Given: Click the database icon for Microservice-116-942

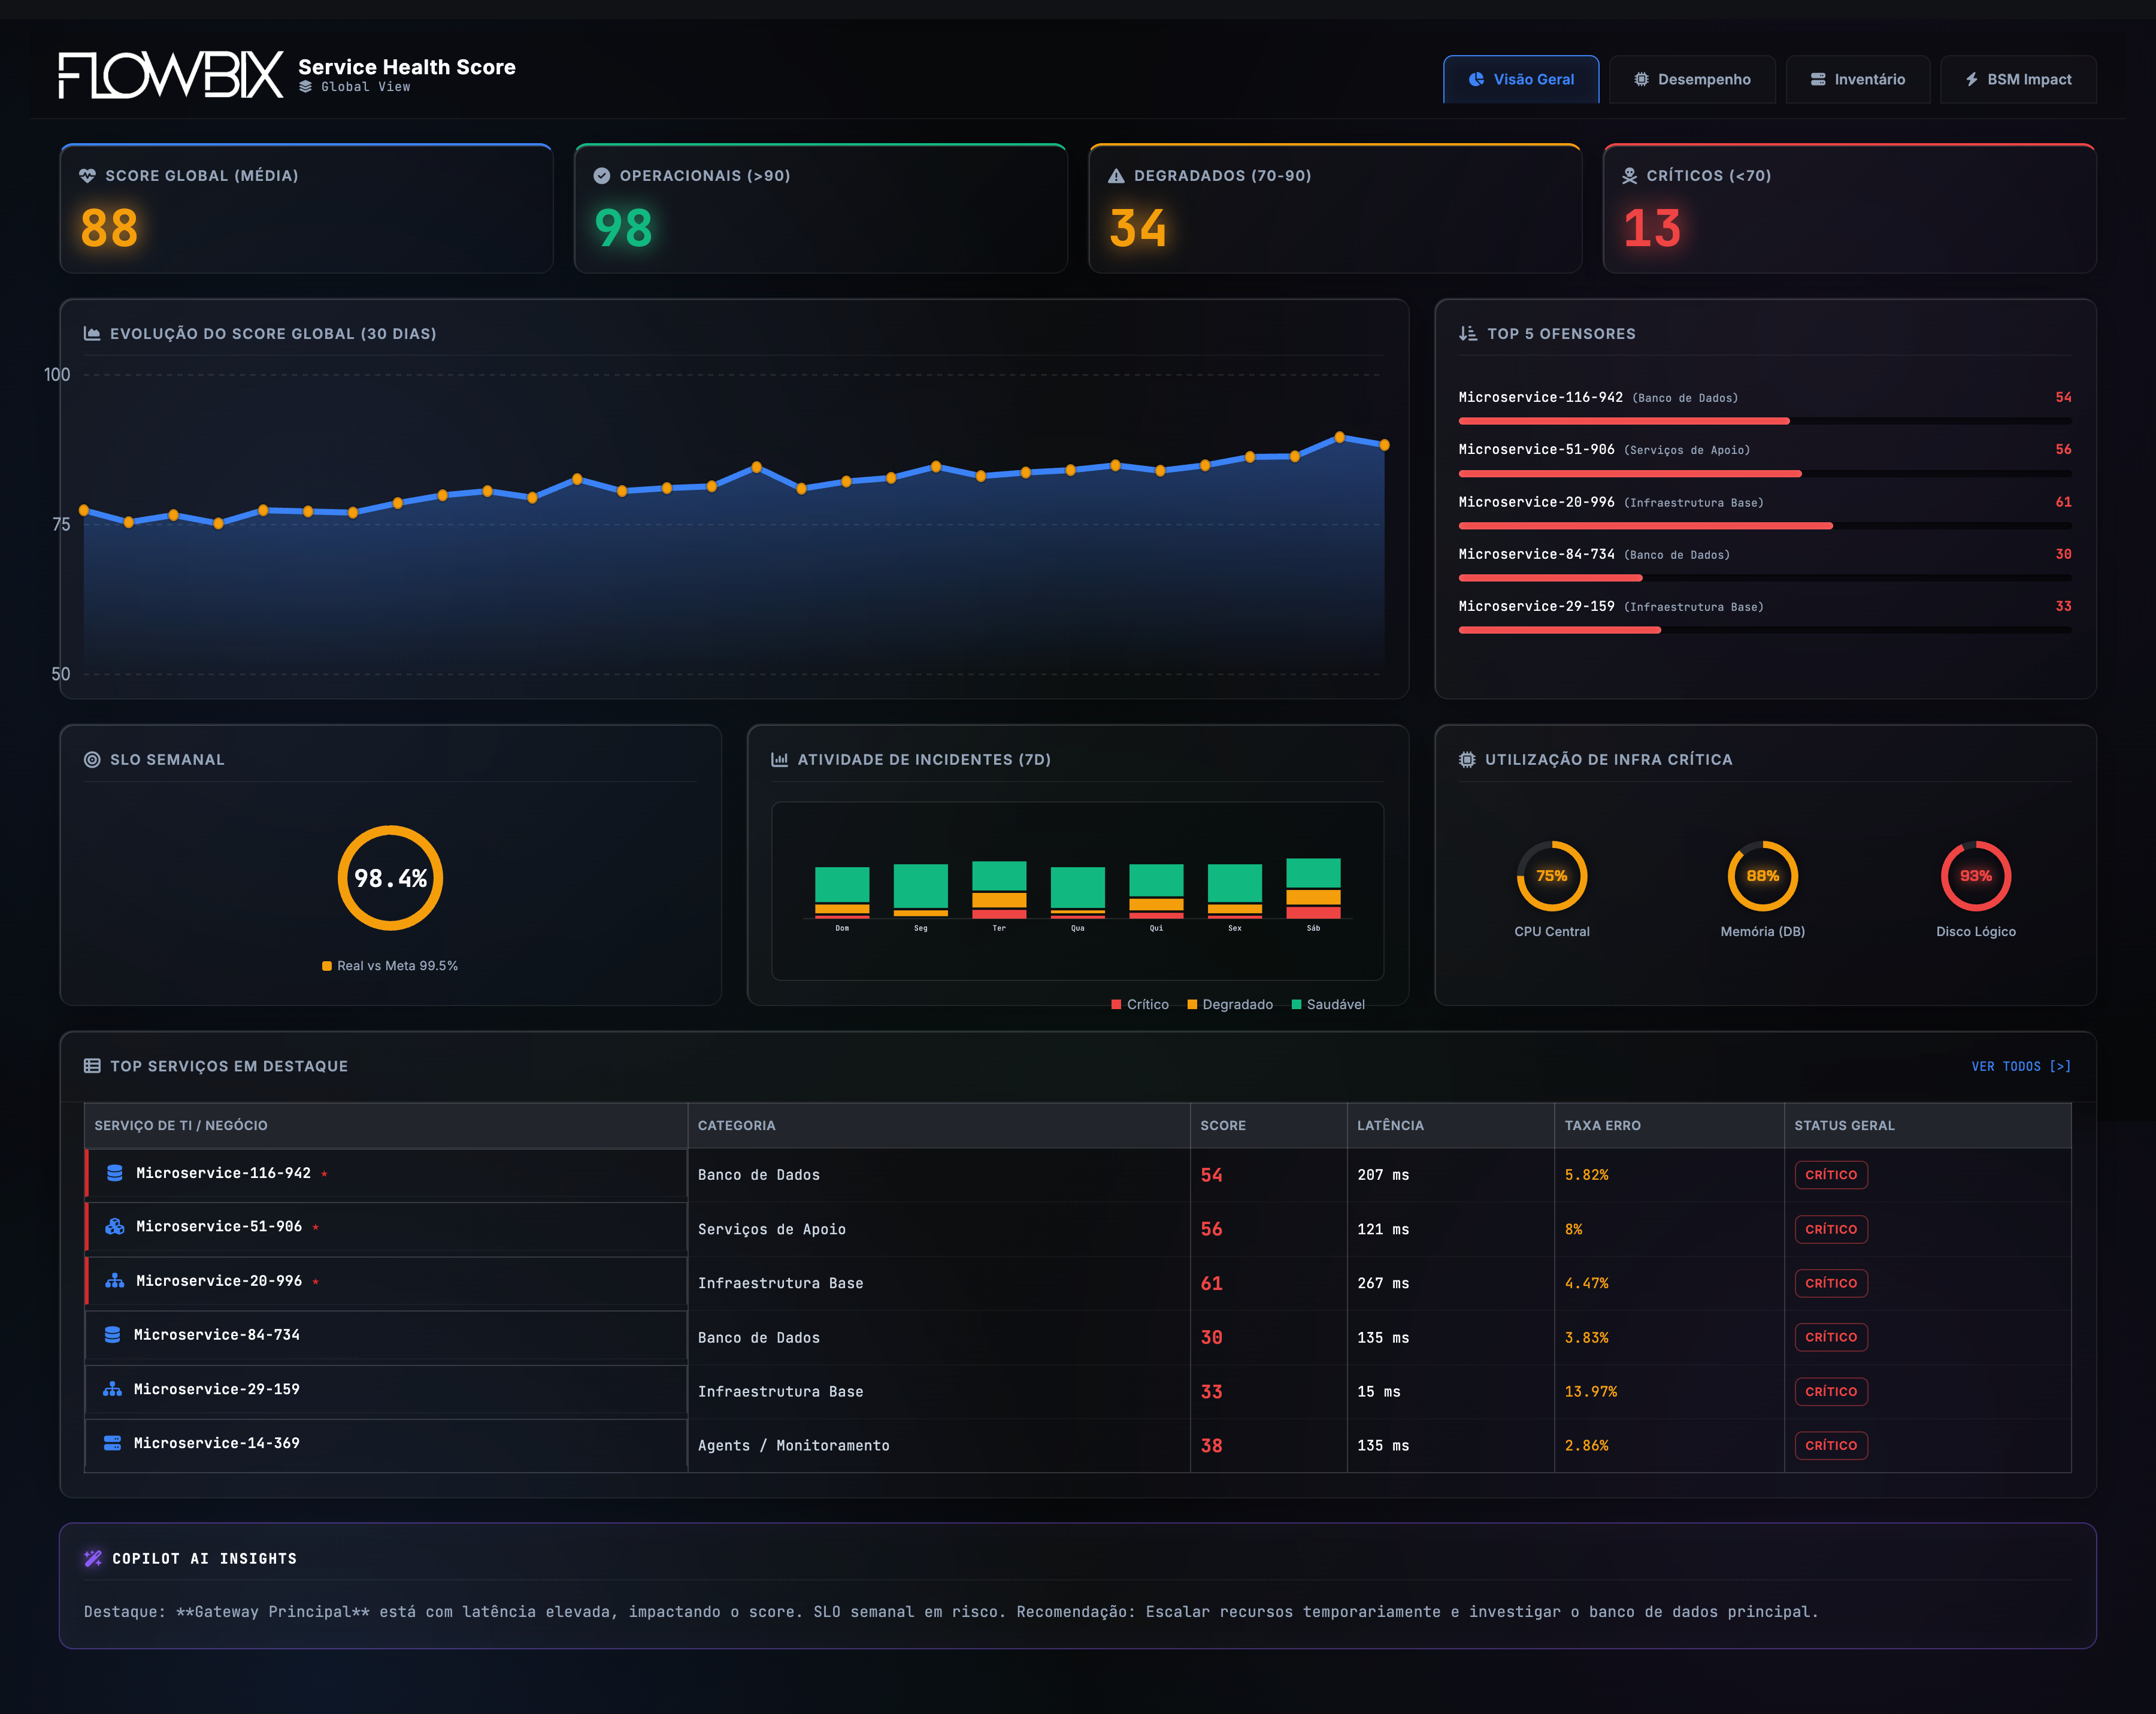Looking at the screenshot, I should [x=115, y=1173].
